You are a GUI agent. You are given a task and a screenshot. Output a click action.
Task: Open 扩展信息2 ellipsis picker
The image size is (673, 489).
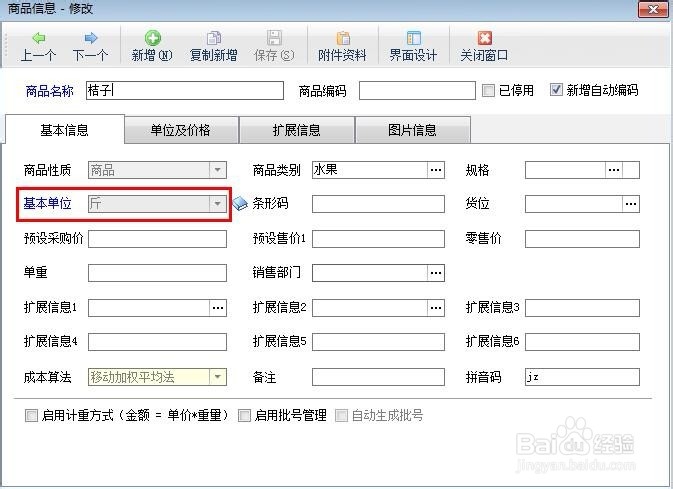(x=436, y=307)
